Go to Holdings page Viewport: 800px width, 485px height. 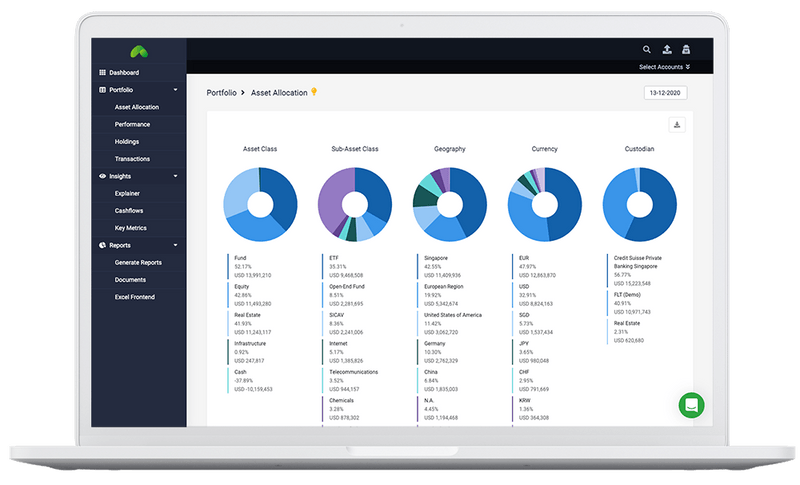(127, 142)
